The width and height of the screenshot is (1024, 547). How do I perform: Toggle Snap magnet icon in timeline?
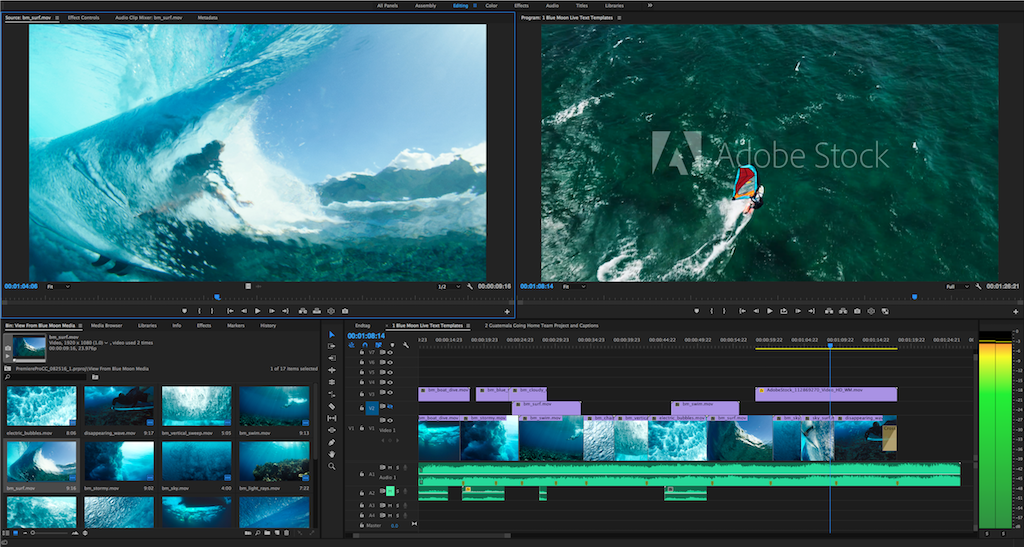tap(364, 345)
